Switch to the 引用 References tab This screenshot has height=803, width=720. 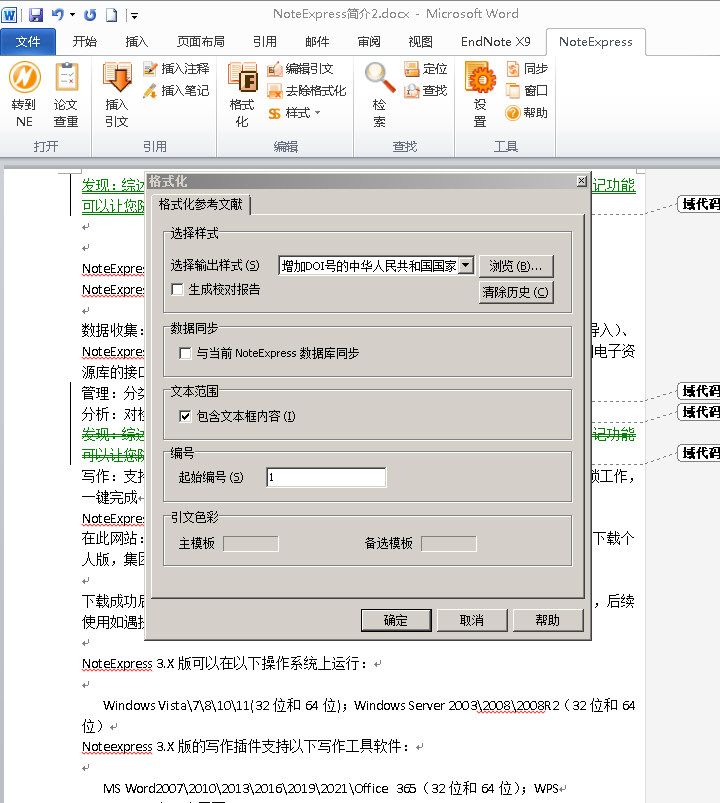pos(265,41)
